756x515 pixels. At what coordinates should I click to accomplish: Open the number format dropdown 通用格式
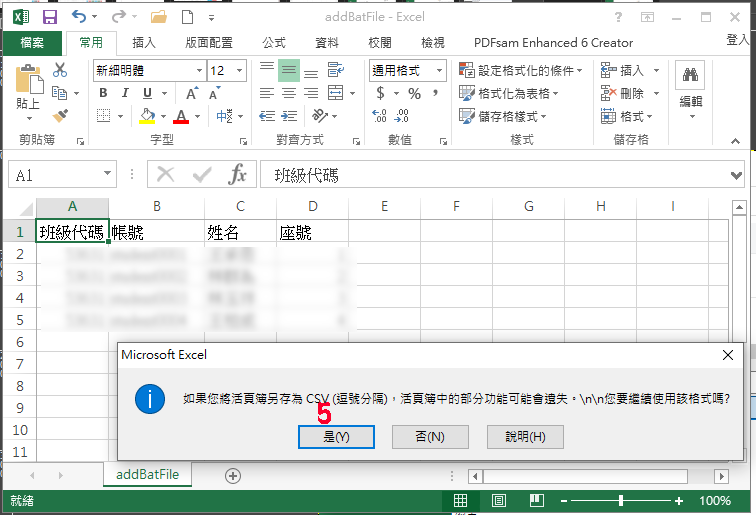pyautogui.click(x=439, y=70)
